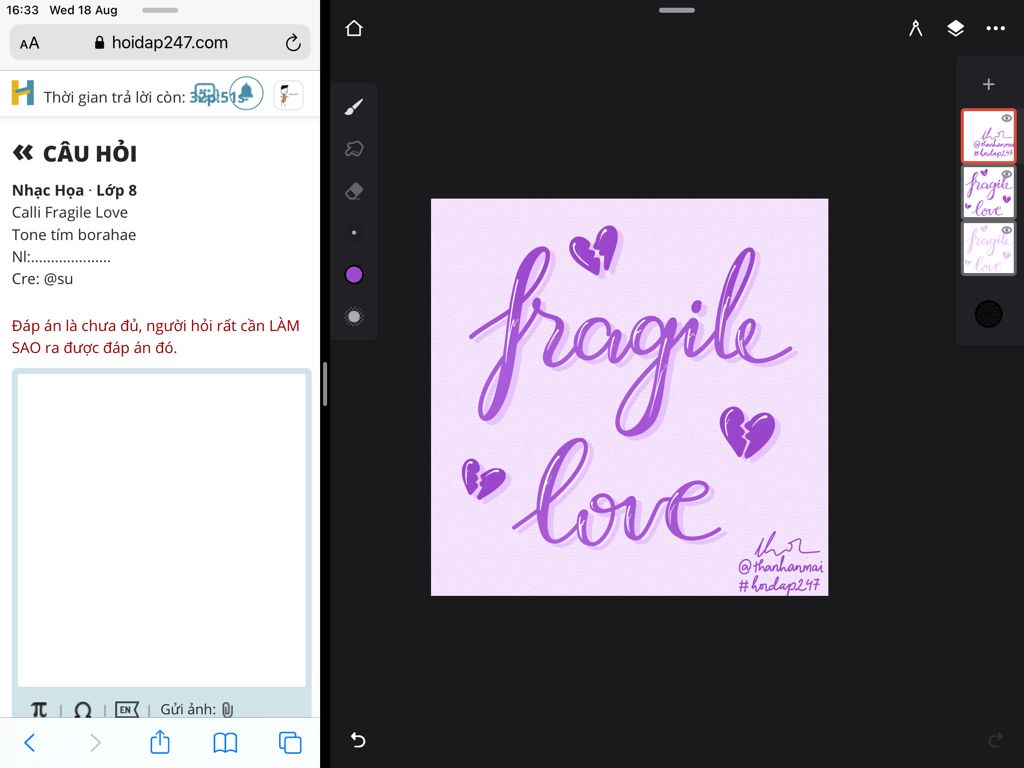The image size is (1024, 768).
Task: Go back in Safari
Action: tap(29, 743)
